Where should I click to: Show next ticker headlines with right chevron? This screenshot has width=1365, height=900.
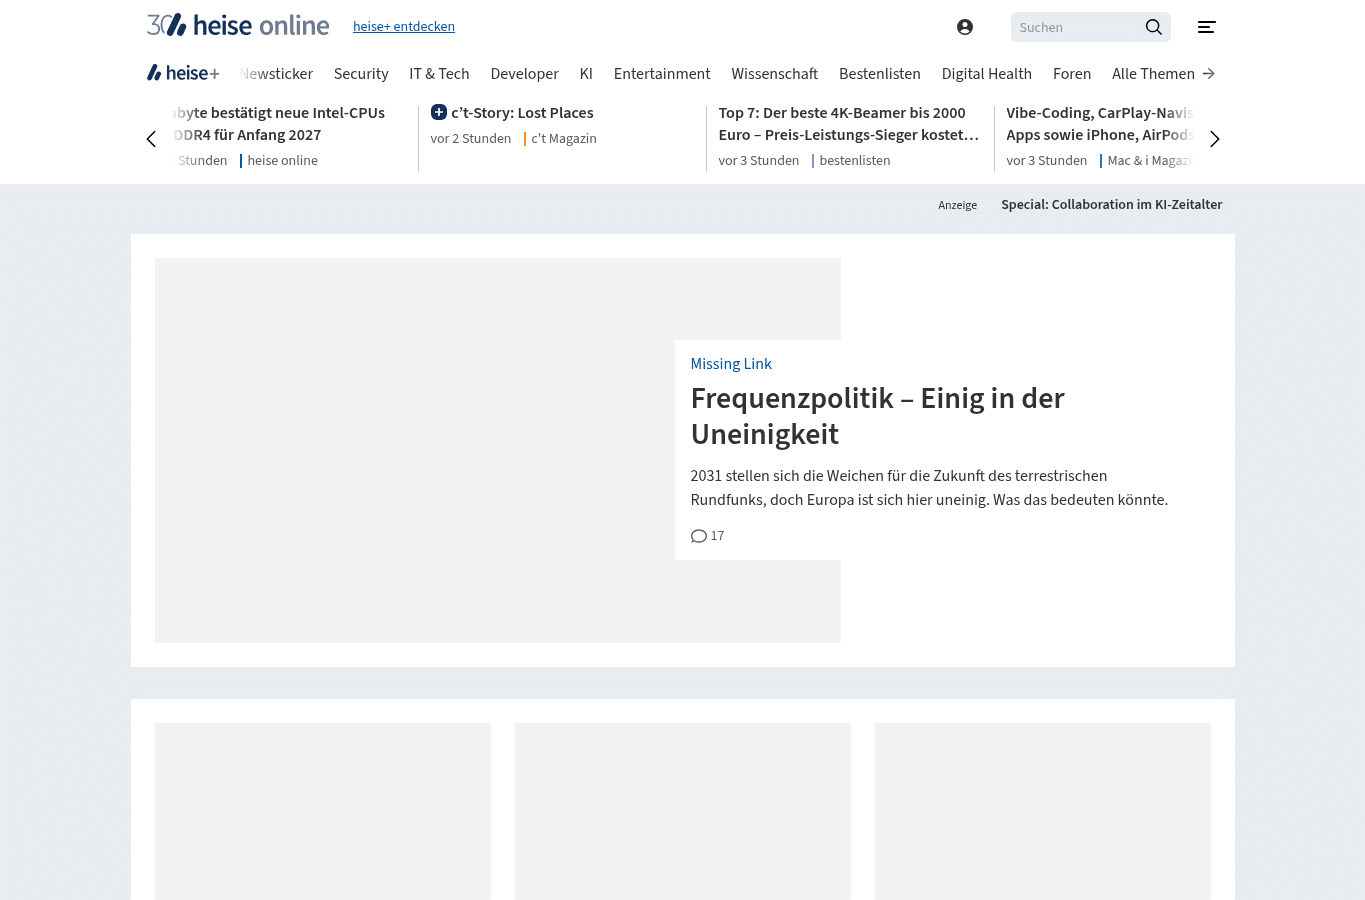click(1215, 139)
